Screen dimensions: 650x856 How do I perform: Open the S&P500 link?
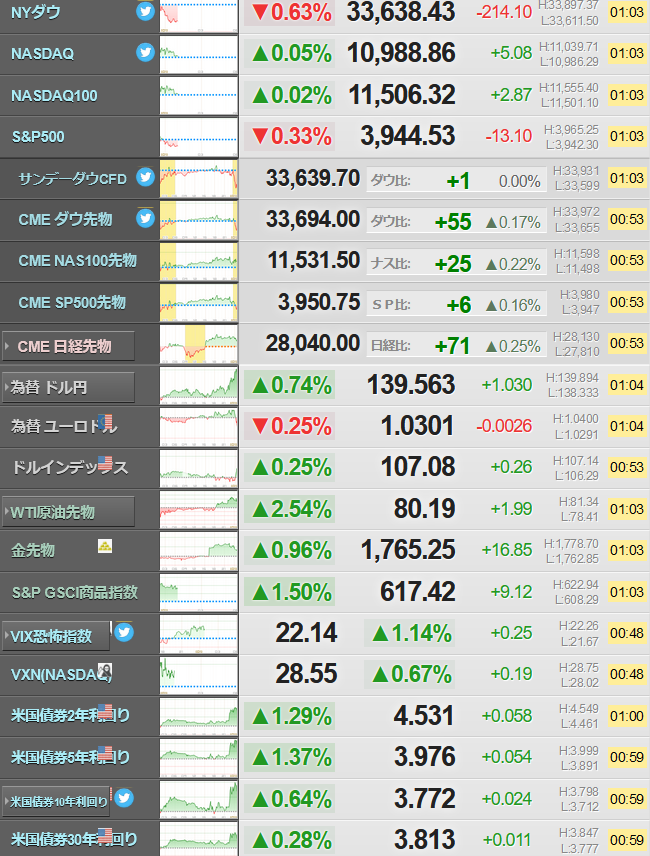click(38, 136)
